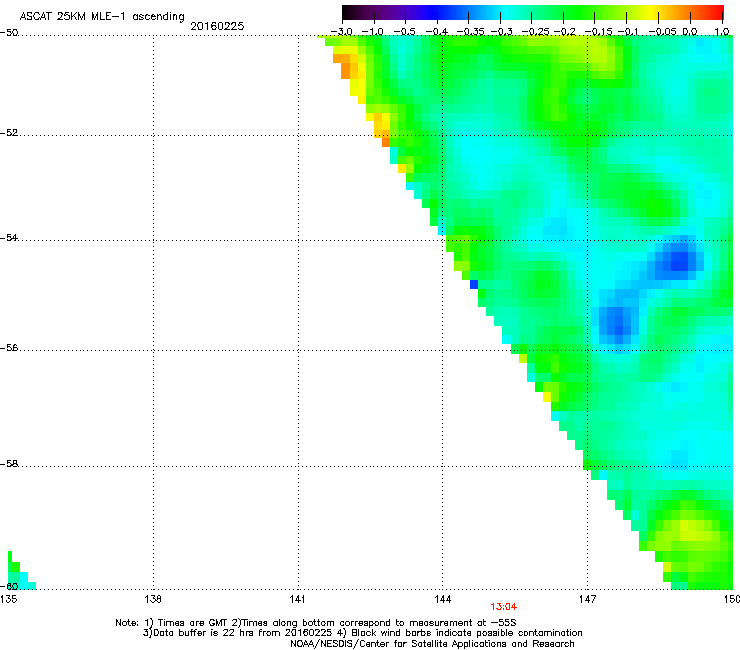Click the -0.1 colorbar label
This screenshot has height=650, width=740.
[628, 32]
